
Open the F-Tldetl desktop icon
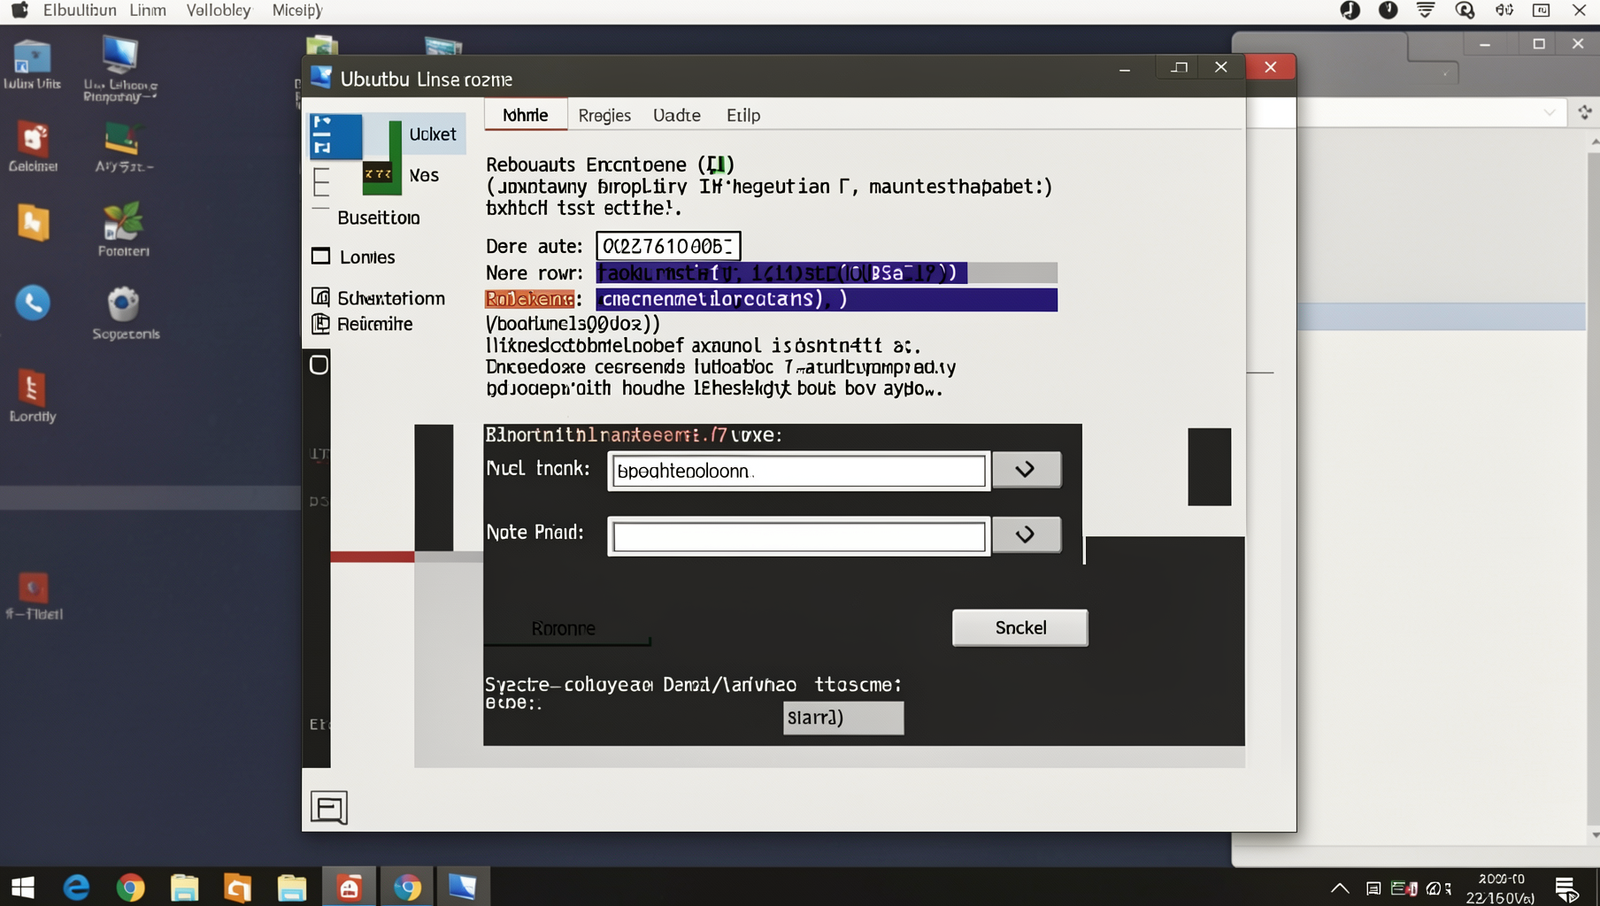tap(34, 596)
